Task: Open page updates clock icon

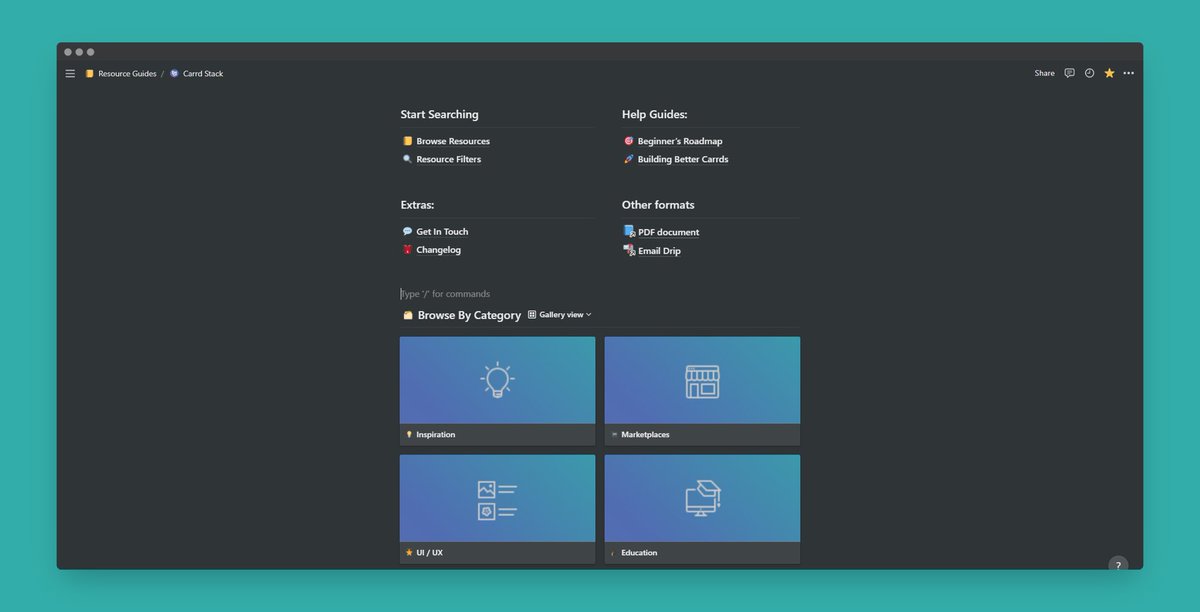Action: 1089,73
